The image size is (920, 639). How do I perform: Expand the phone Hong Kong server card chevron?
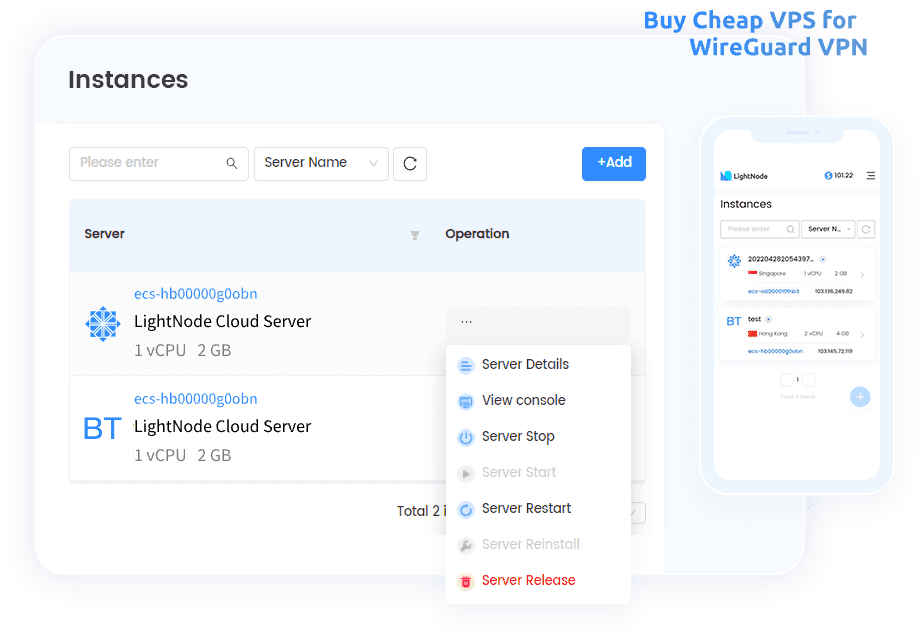(x=862, y=335)
